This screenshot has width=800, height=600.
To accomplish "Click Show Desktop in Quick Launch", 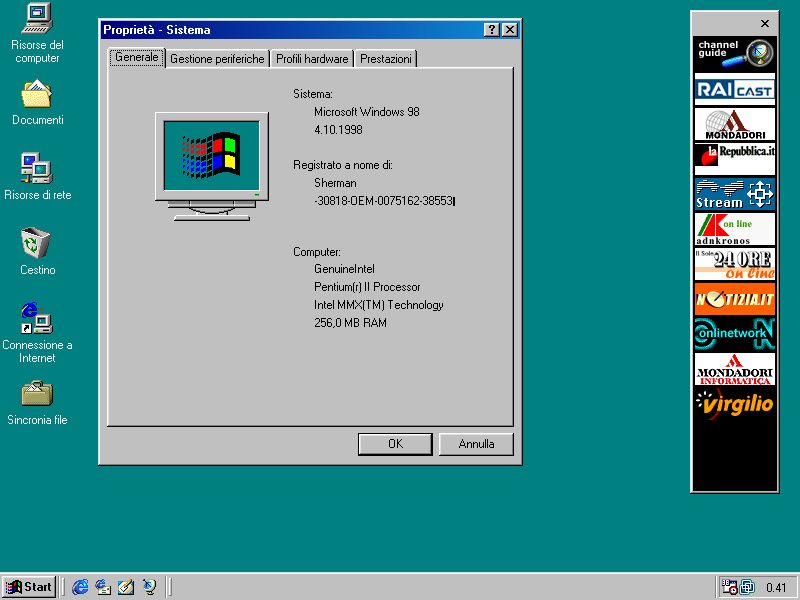I will (x=125, y=587).
